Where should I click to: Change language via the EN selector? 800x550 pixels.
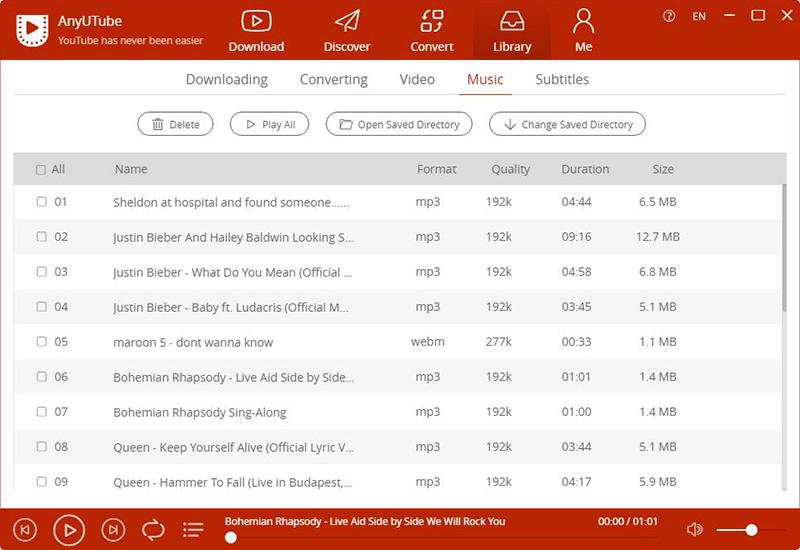(699, 16)
